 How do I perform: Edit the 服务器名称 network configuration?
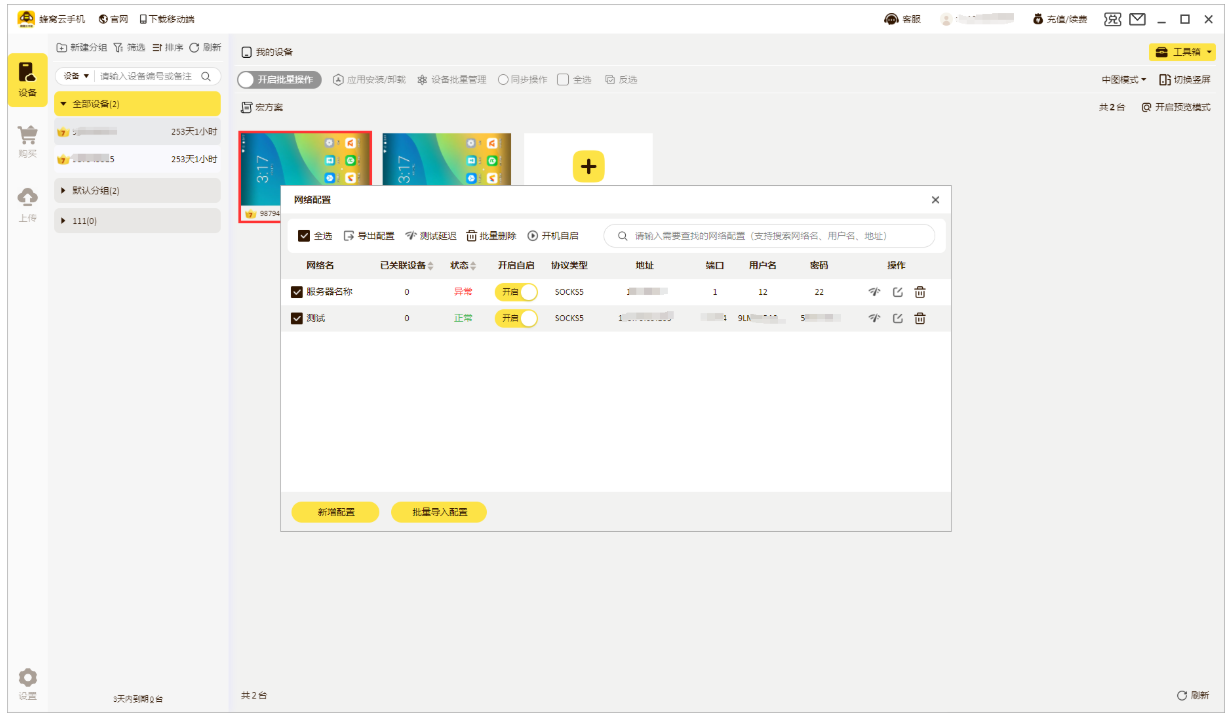click(x=897, y=292)
